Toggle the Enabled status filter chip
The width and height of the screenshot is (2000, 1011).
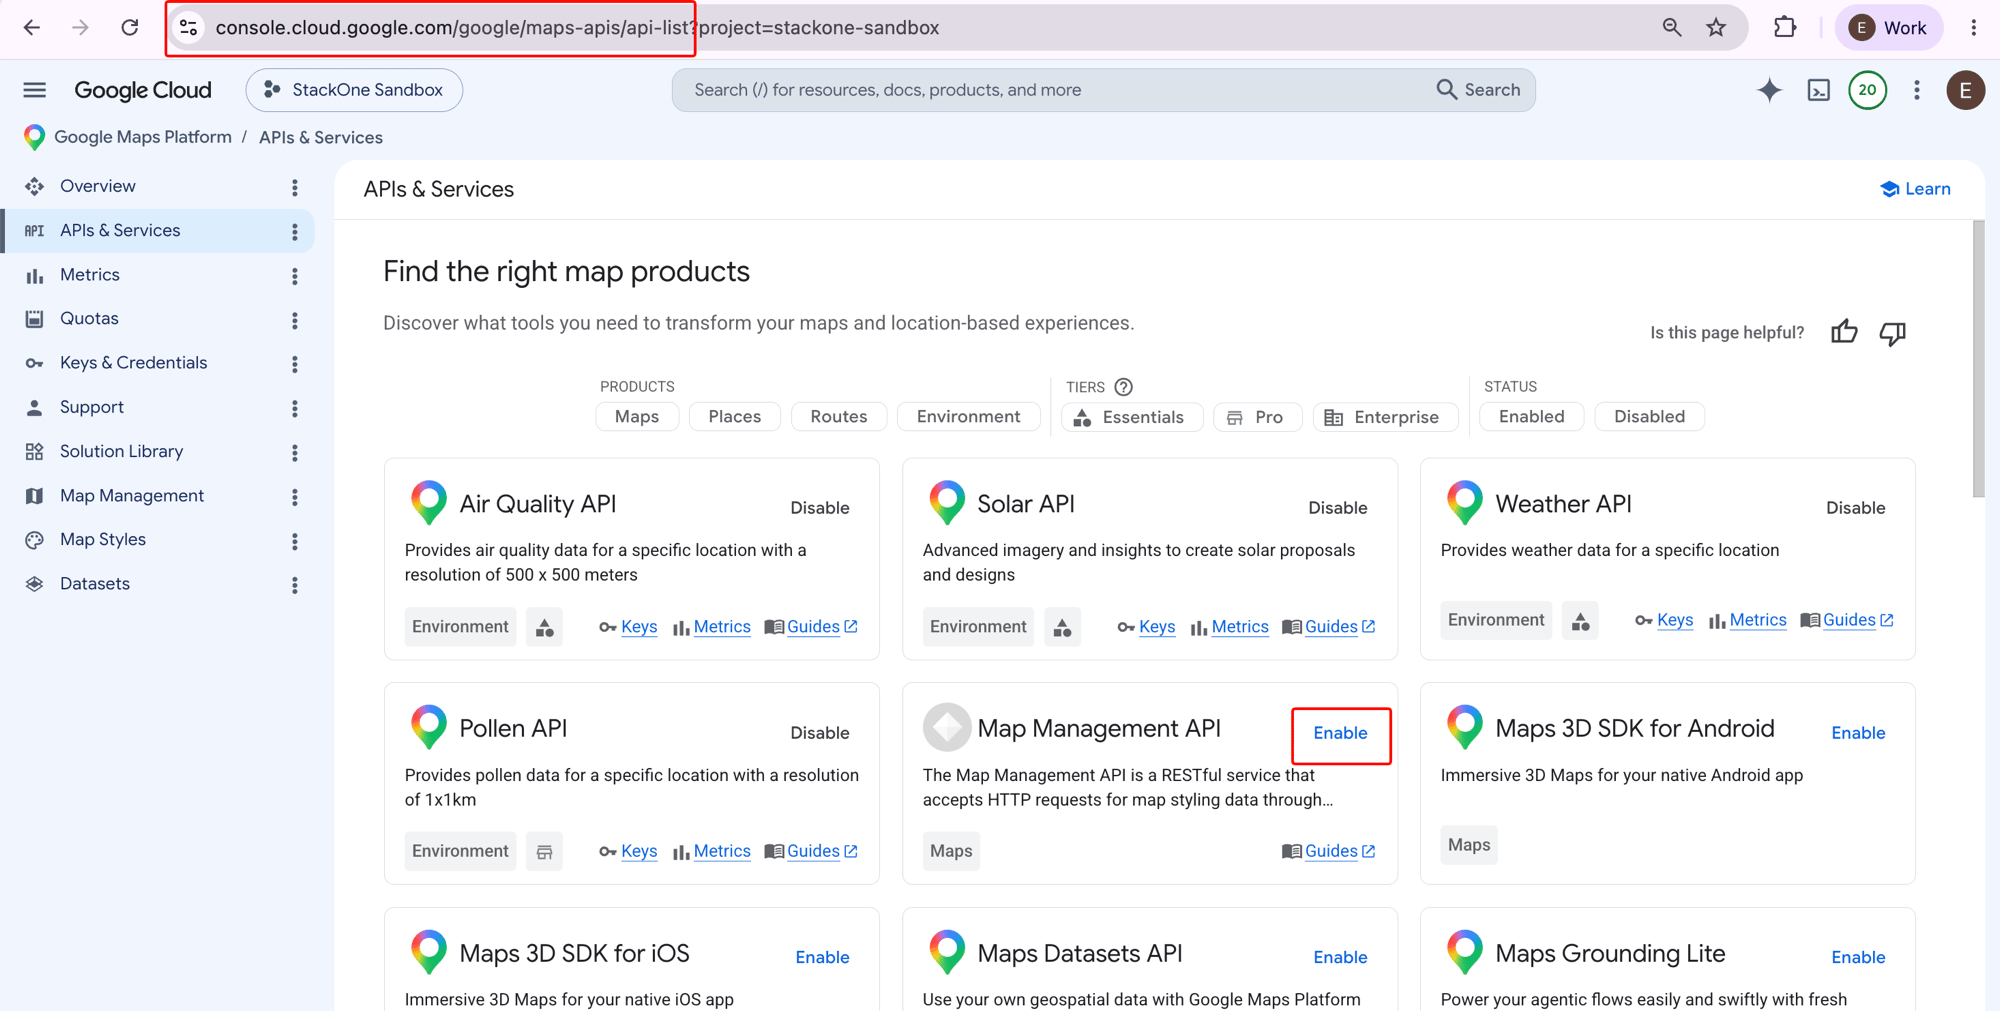1531,417
